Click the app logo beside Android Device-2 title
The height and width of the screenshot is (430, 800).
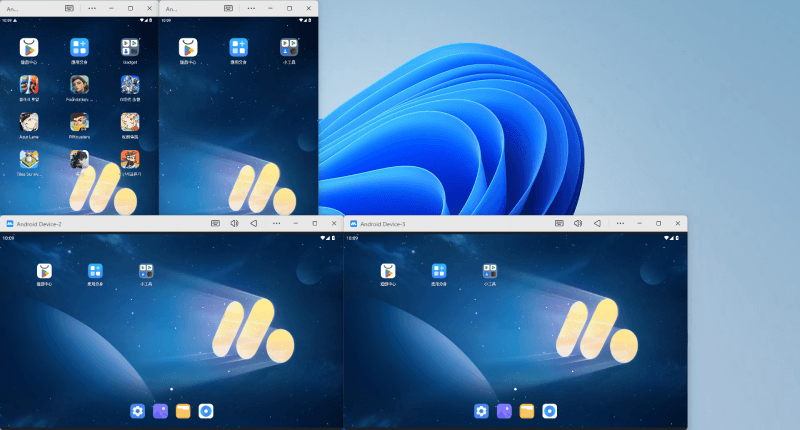tap(9, 224)
